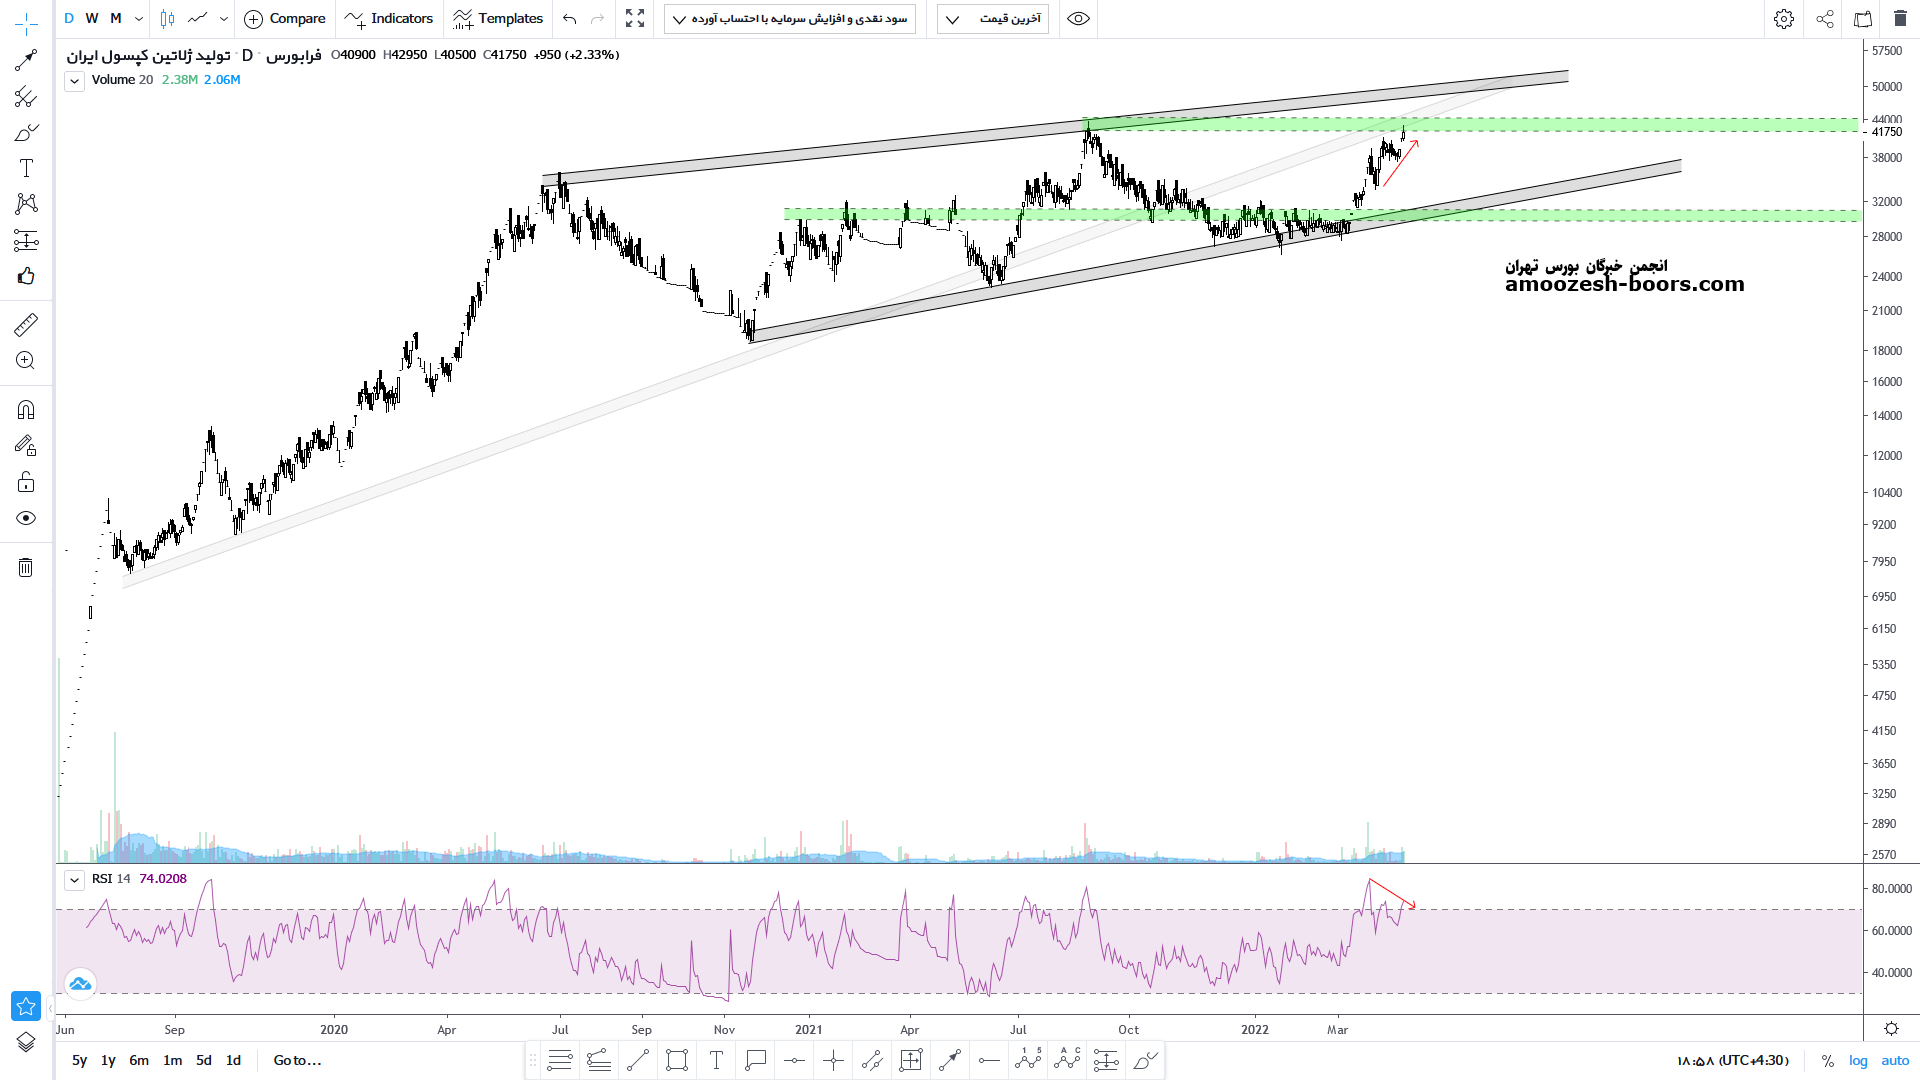This screenshot has height=1080, width=1920.
Task: Click the fullscreen mode icon
Action: pyautogui.click(x=635, y=19)
